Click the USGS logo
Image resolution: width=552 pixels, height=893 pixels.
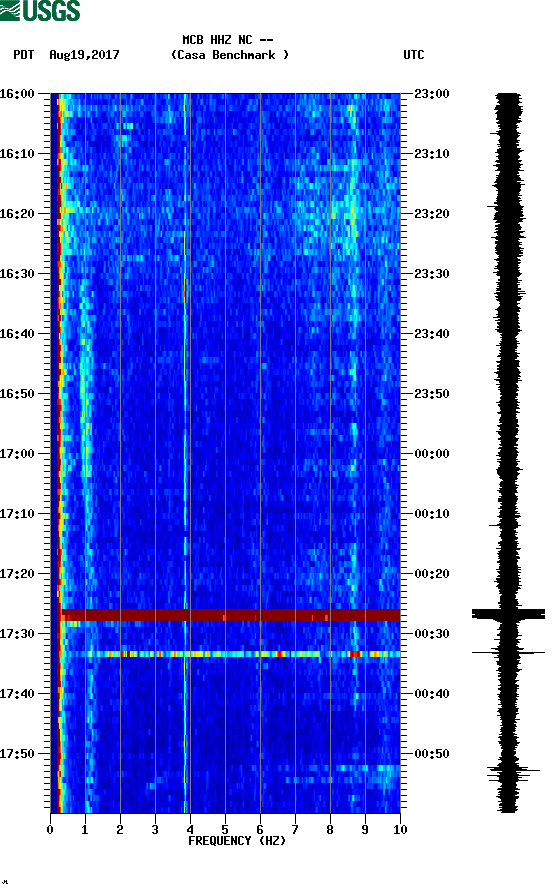(40, 10)
